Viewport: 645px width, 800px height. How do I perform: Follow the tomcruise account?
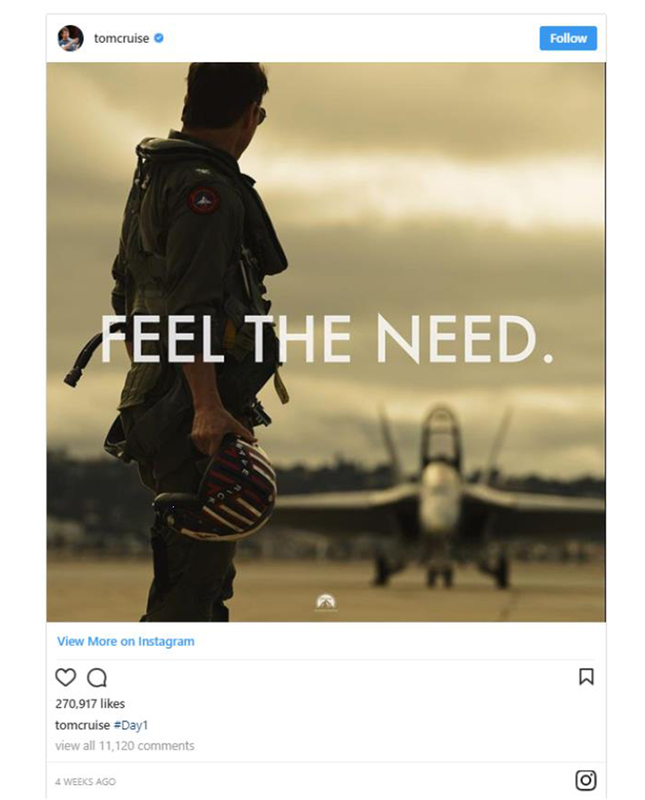pos(568,38)
